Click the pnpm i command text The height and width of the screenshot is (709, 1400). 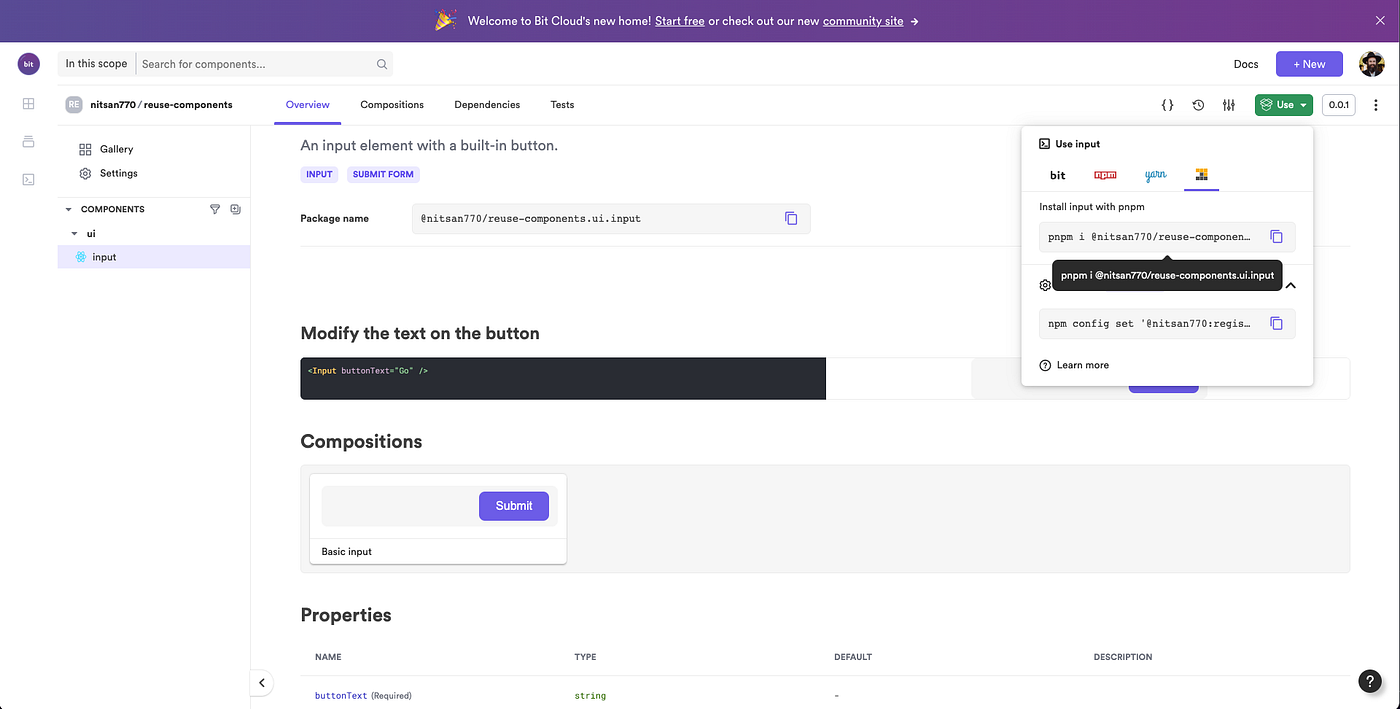1149,237
